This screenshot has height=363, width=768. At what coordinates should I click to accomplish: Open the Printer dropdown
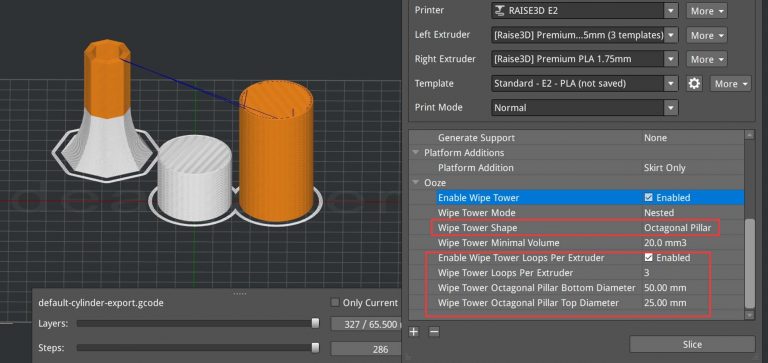(x=585, y=11)
